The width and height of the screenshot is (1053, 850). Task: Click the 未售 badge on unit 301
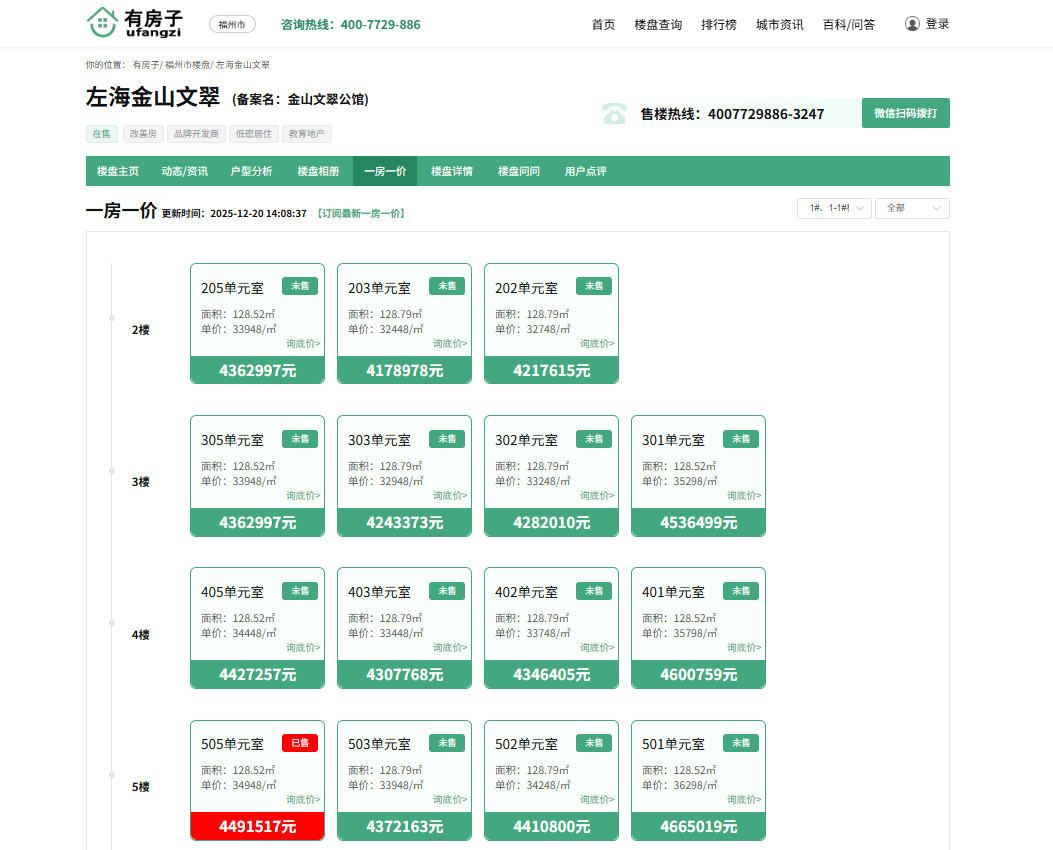tap(741, 439)
